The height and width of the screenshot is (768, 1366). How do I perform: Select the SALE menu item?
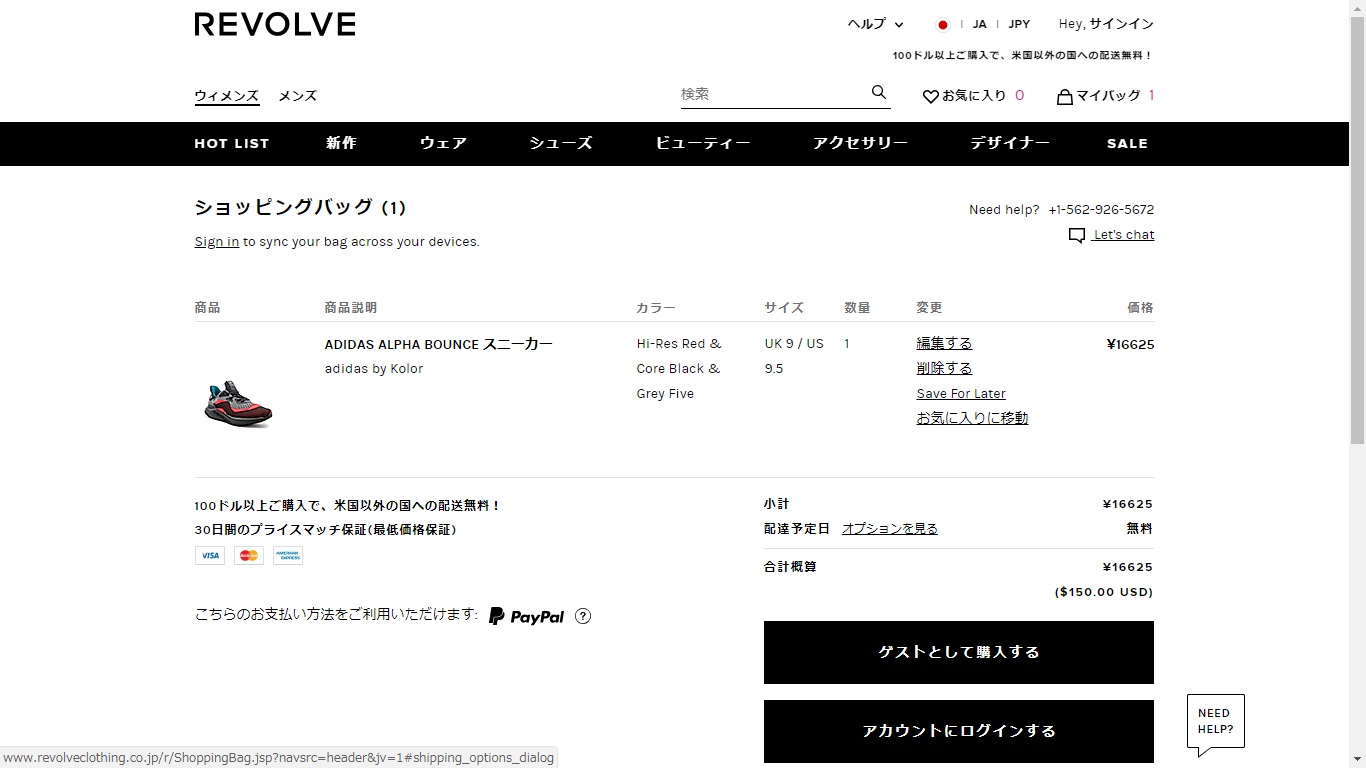click(1126, 144)
